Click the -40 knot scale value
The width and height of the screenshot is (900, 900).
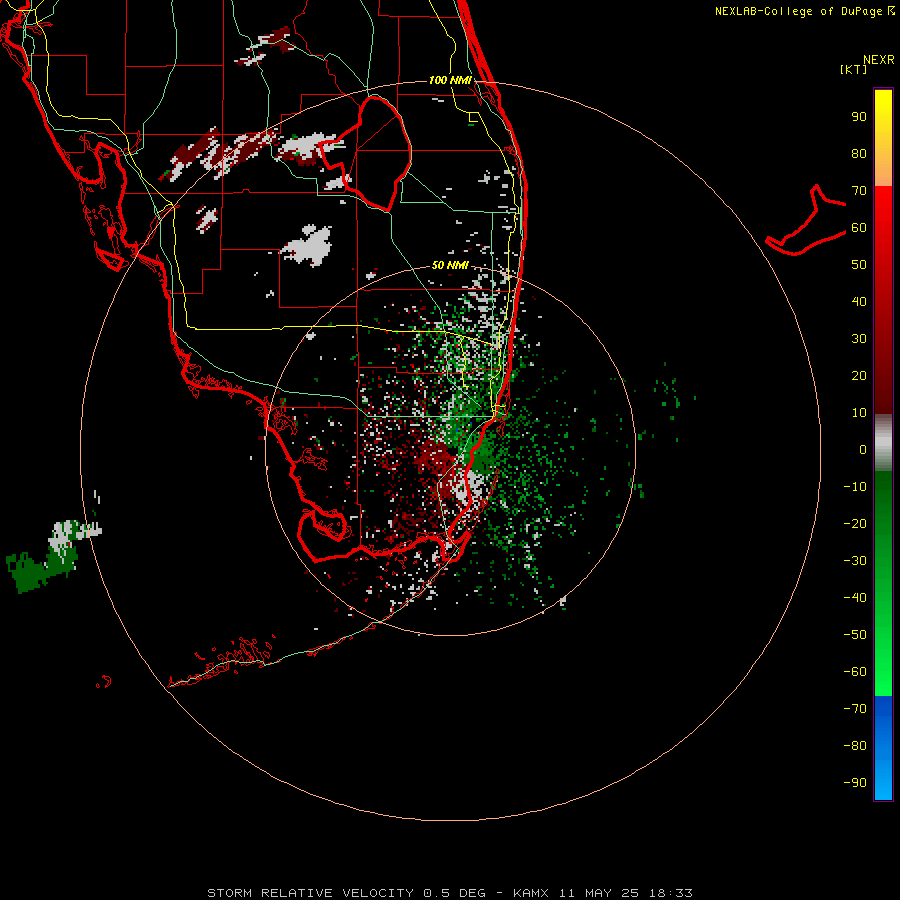855,598
